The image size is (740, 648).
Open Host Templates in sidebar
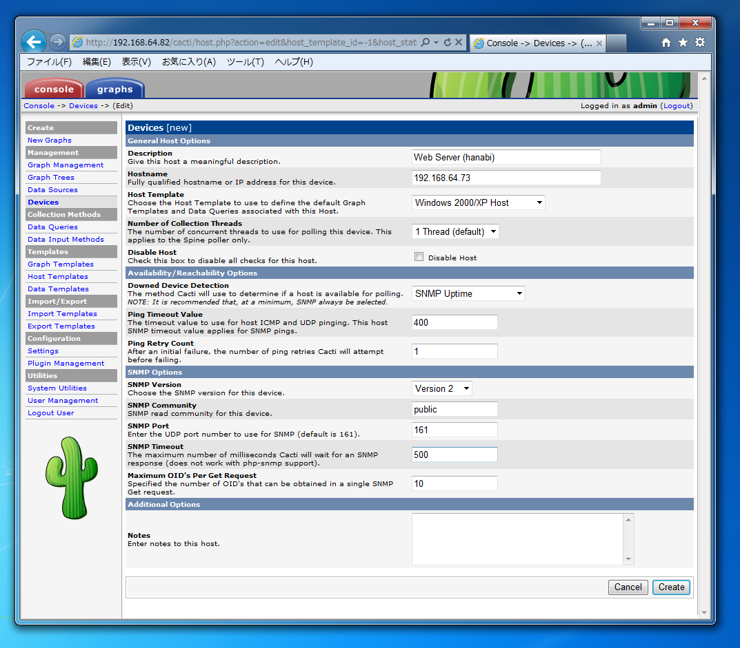tap(58, 277)
